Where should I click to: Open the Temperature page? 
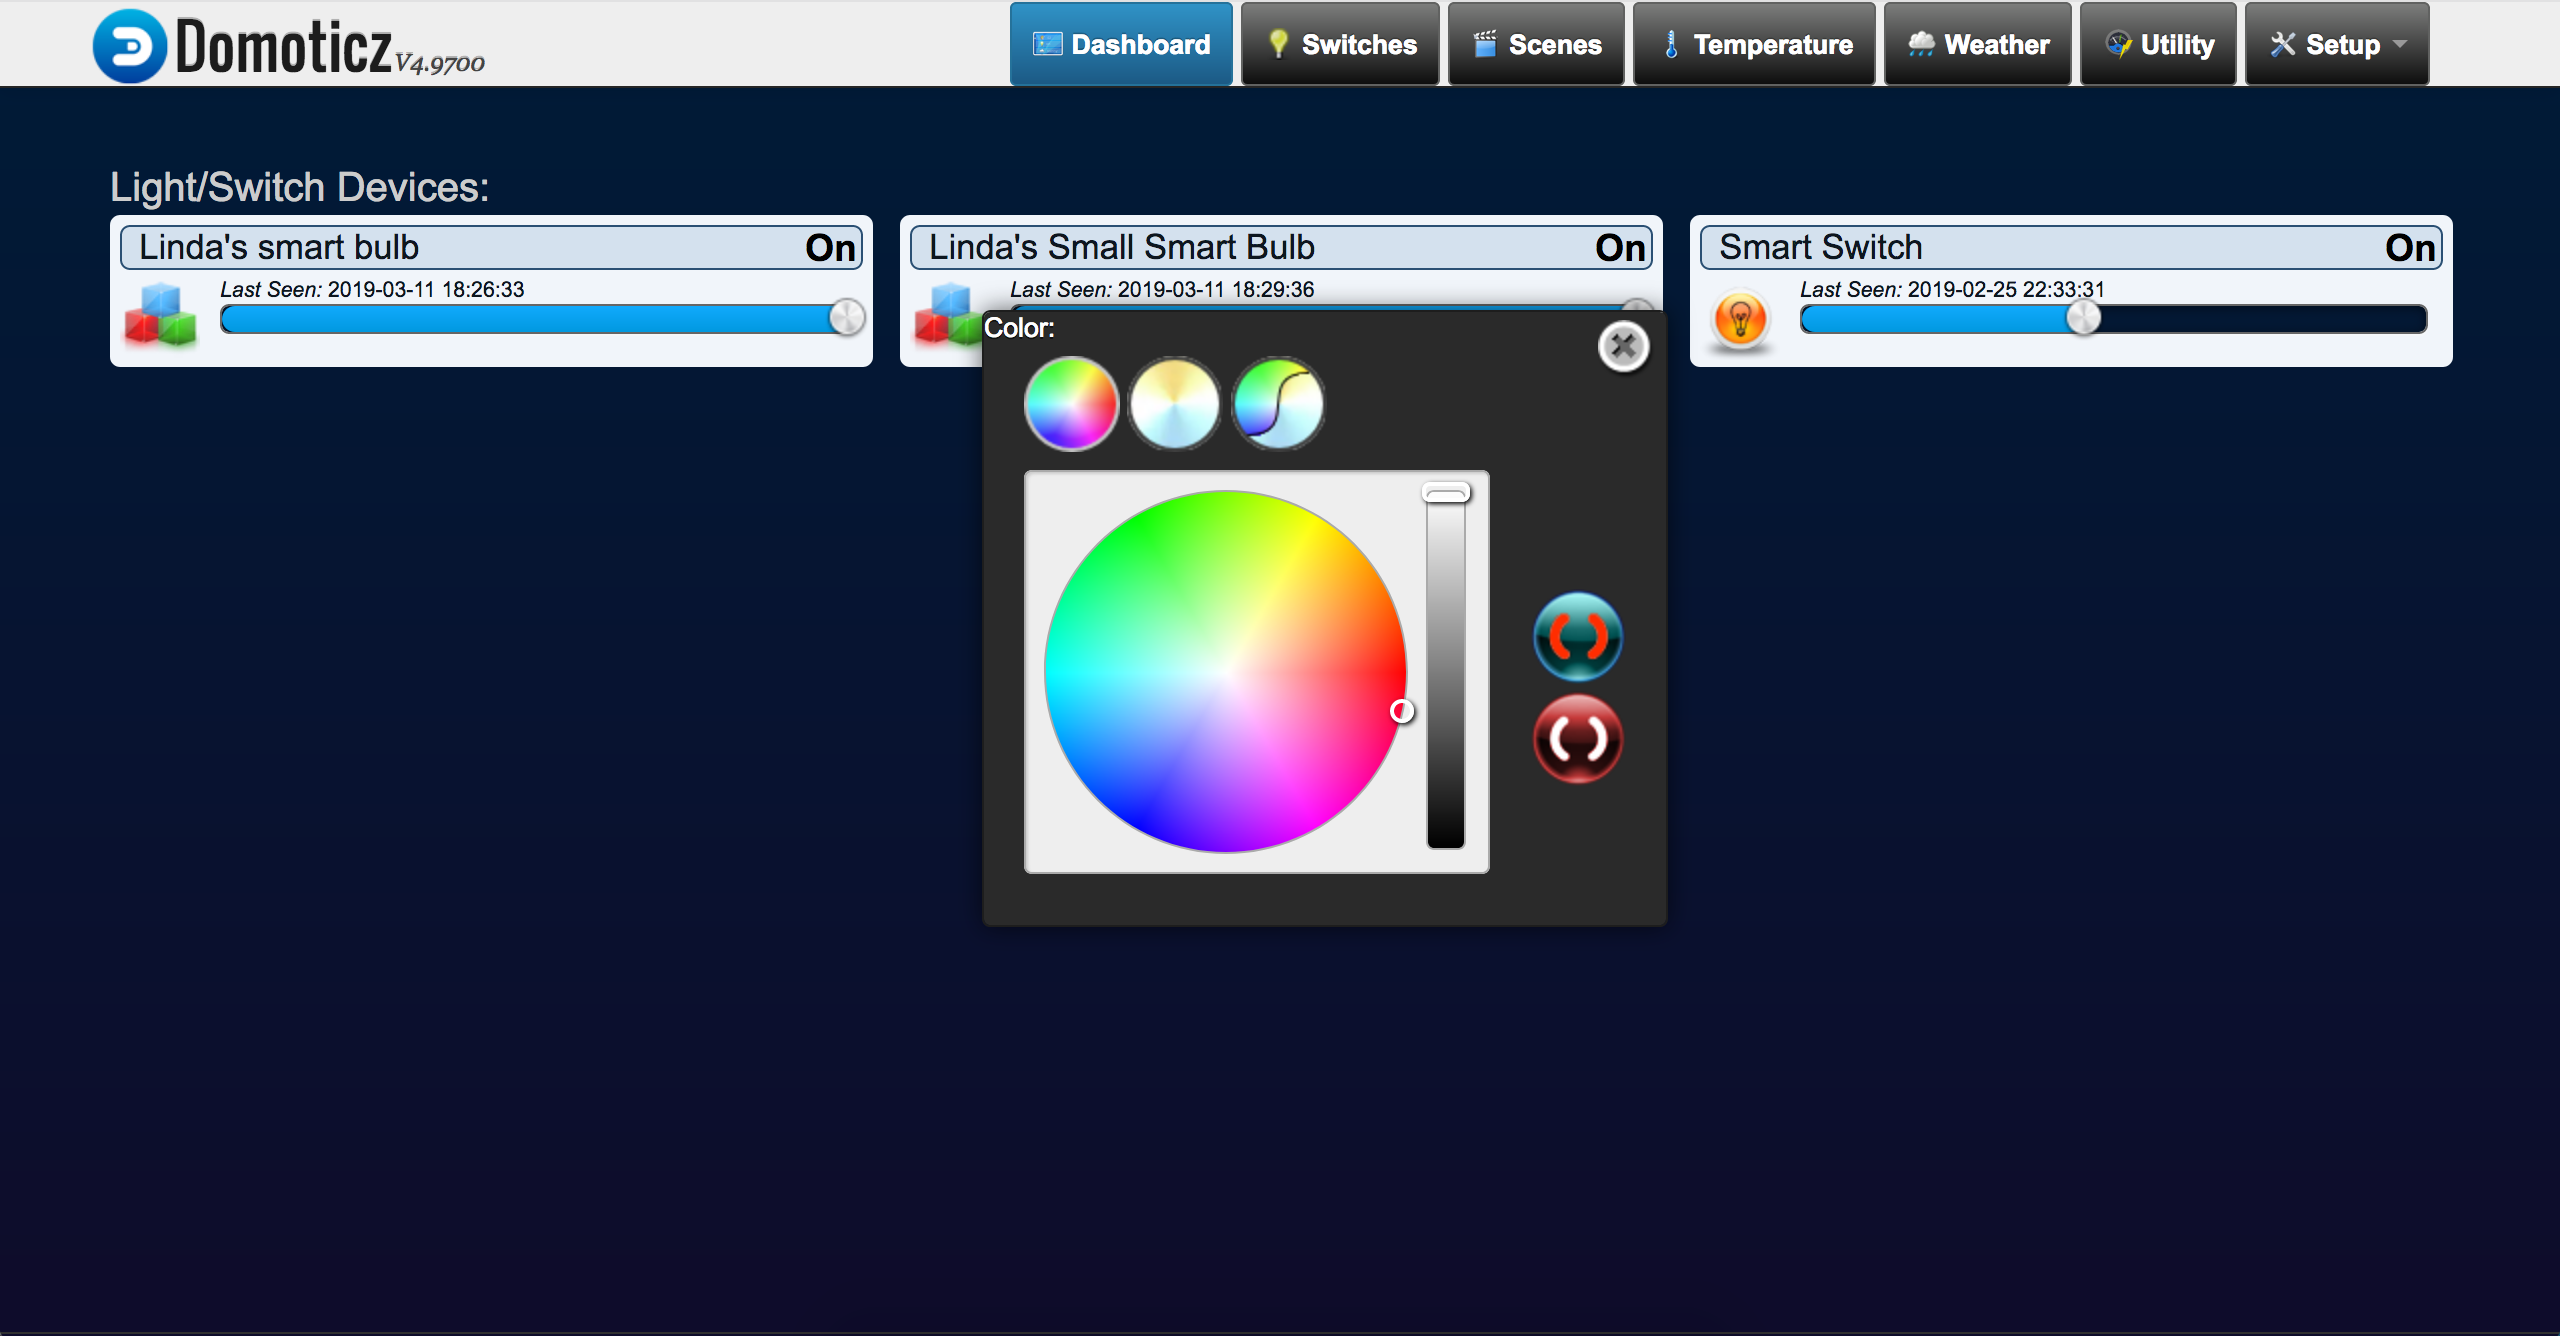(1754, 45)
